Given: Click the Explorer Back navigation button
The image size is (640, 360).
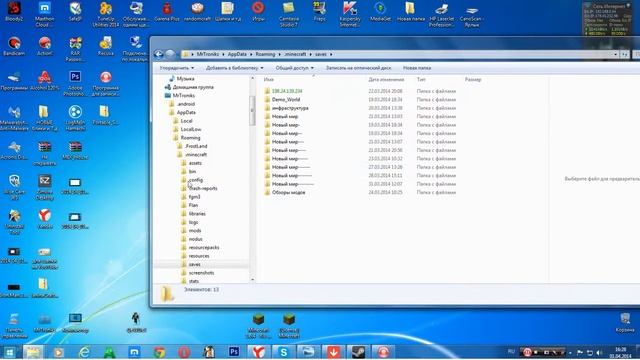Looking at the screenshot, I should tap(159, 54).
